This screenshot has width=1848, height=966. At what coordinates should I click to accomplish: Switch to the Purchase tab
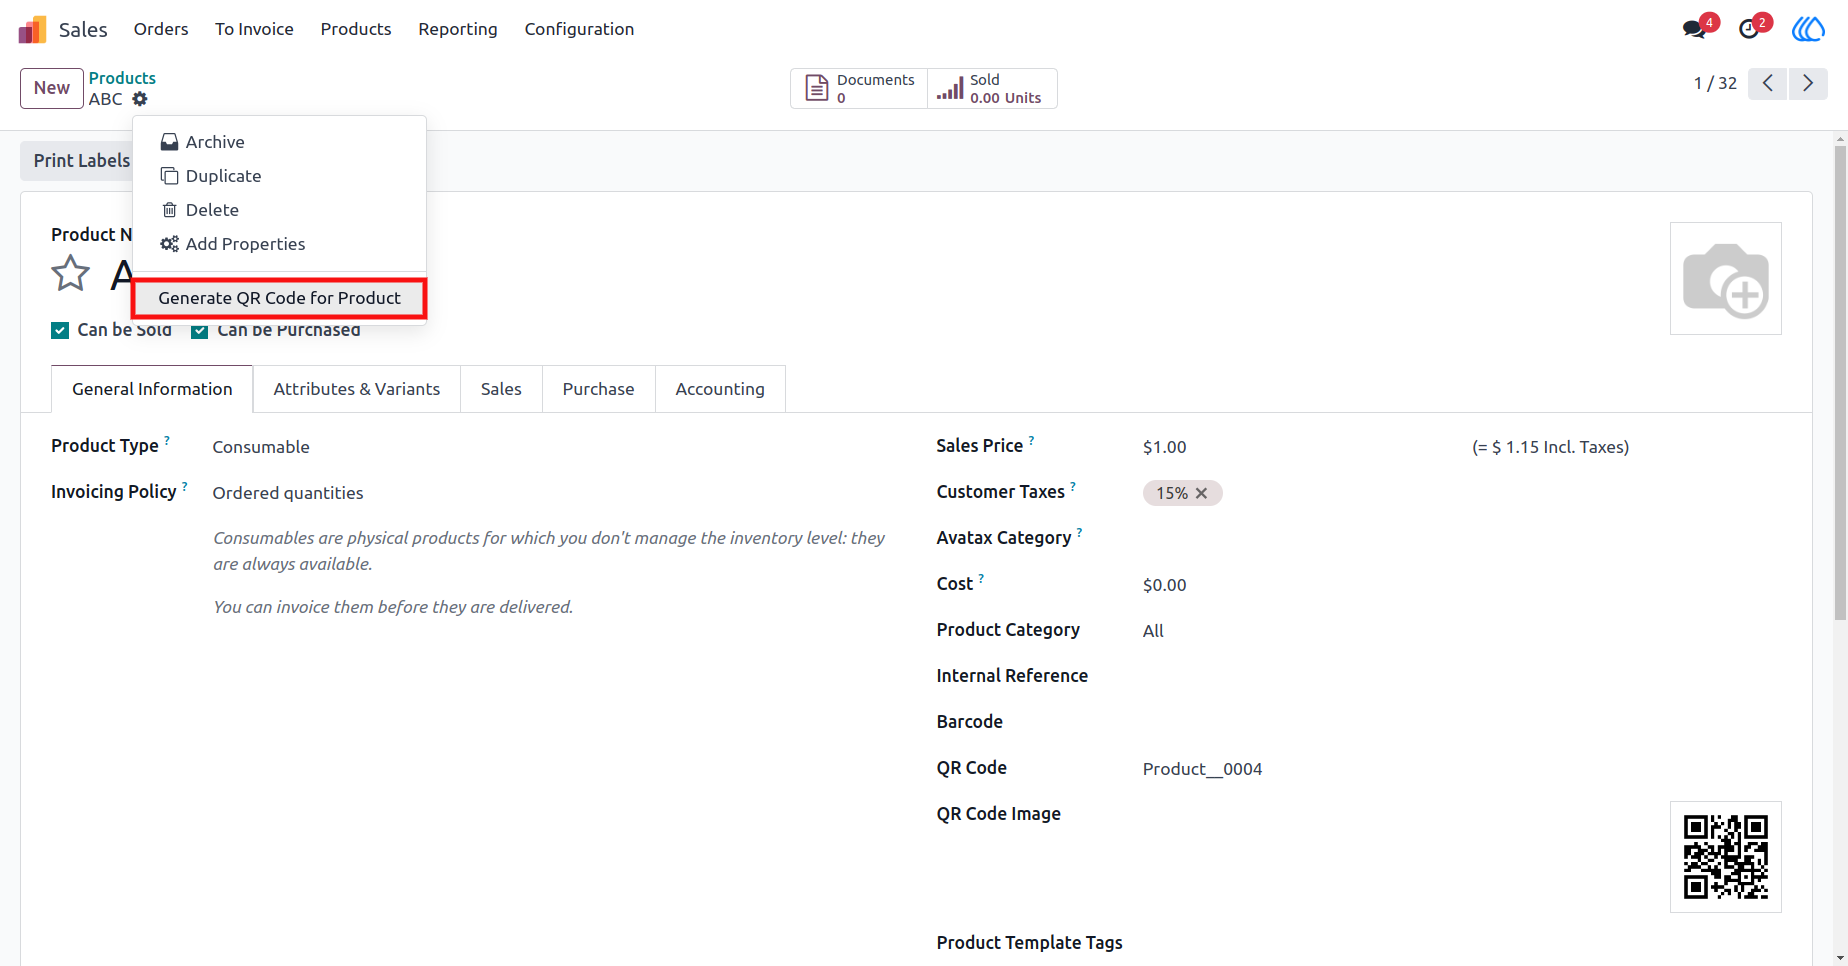coord(598,389)
